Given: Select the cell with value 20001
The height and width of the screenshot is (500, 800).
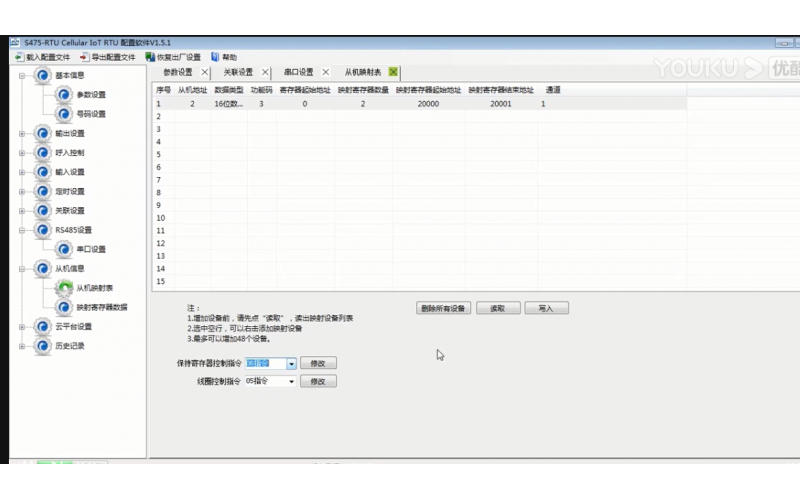Looking at the screenshot, I should [501, 104].
